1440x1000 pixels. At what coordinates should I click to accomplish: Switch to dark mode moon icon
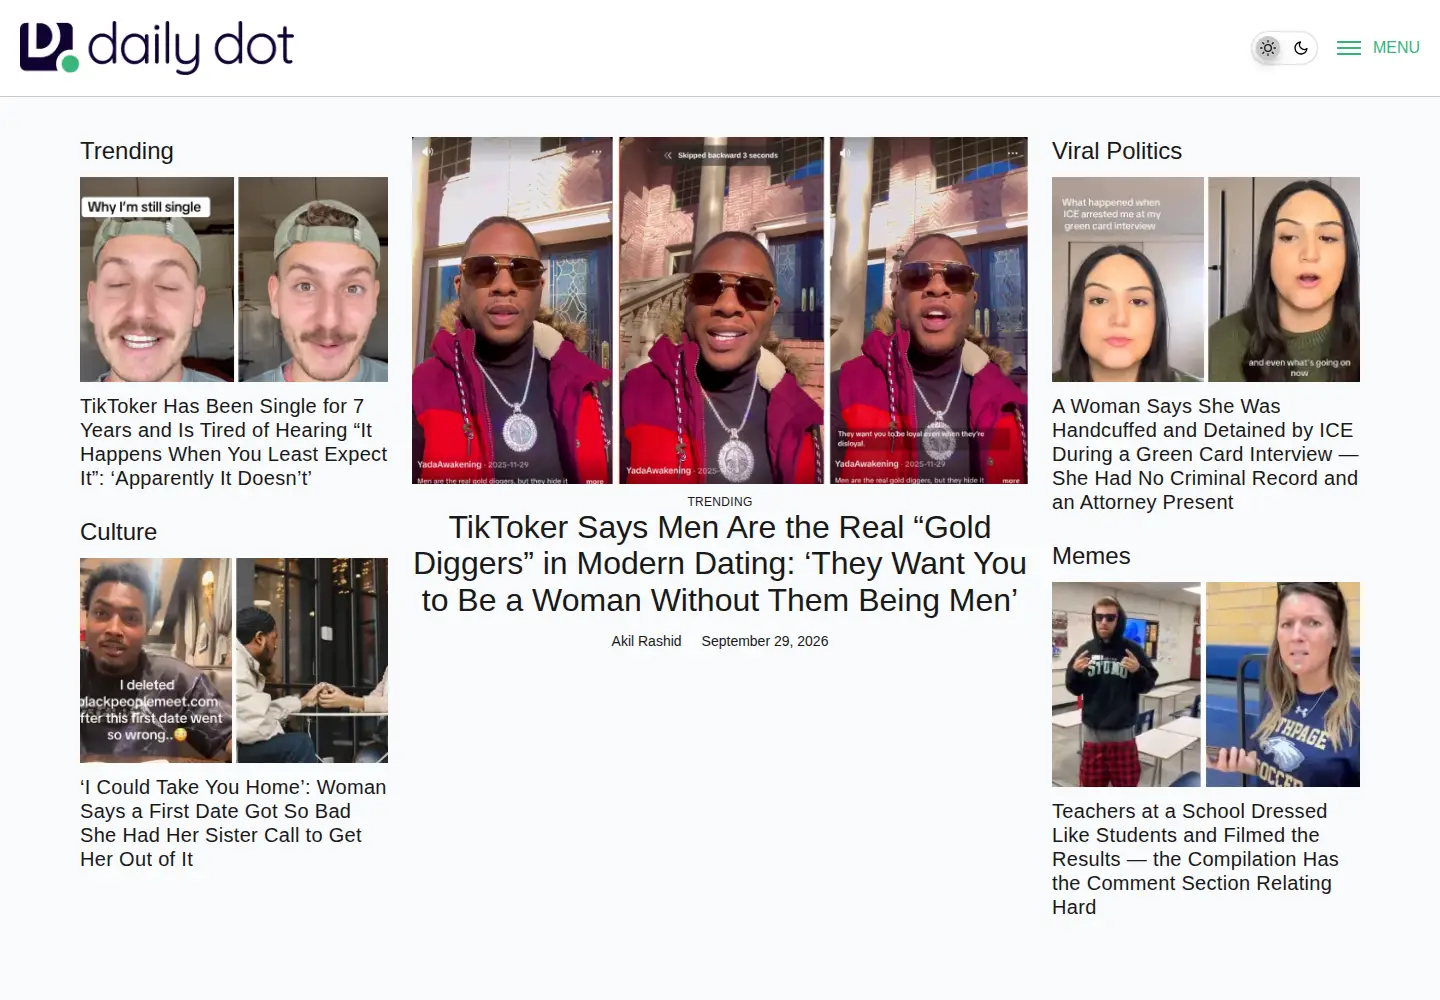click(1301, 48)
